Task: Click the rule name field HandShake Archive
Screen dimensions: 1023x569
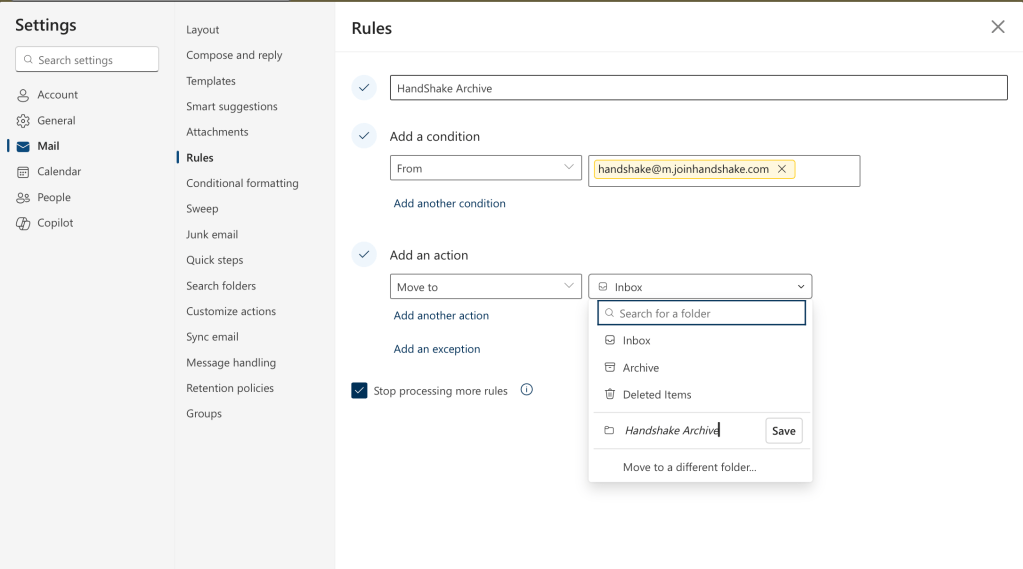Action: (x=698, y=88)
